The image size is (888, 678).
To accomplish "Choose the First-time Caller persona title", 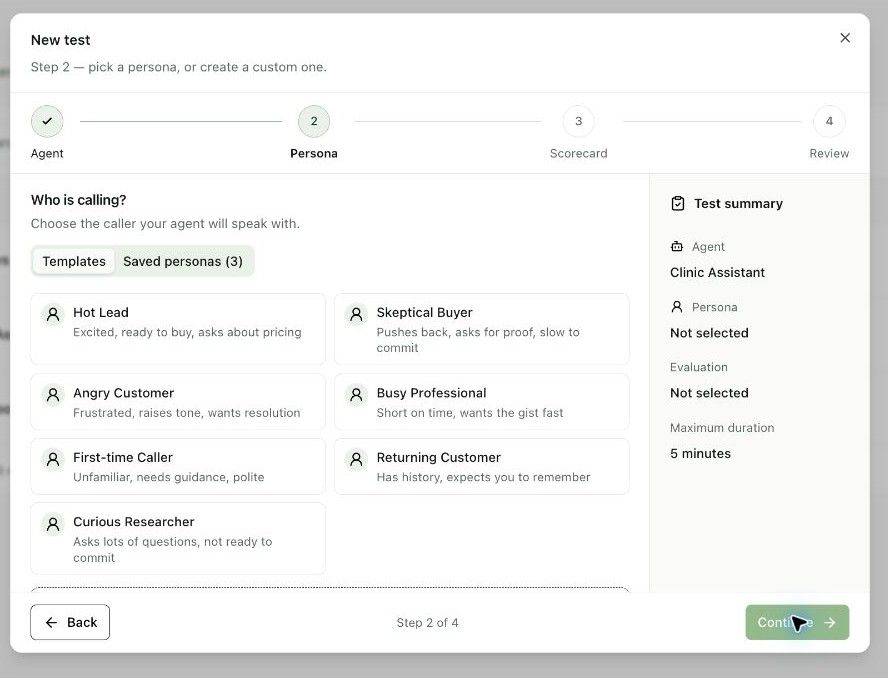I will (x=123, y=458).
